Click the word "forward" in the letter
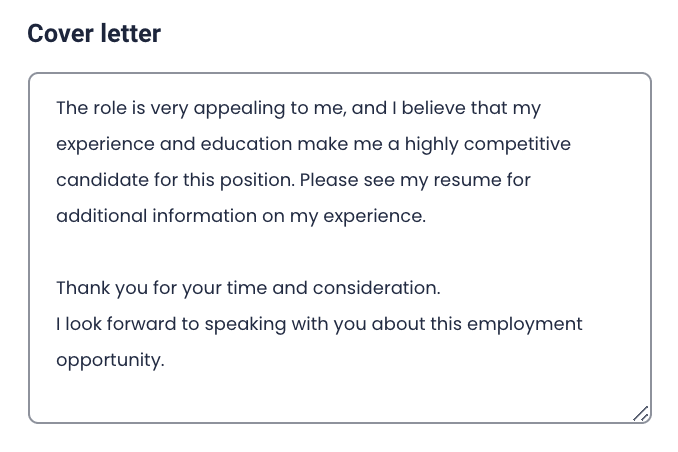 coord(141,324)
